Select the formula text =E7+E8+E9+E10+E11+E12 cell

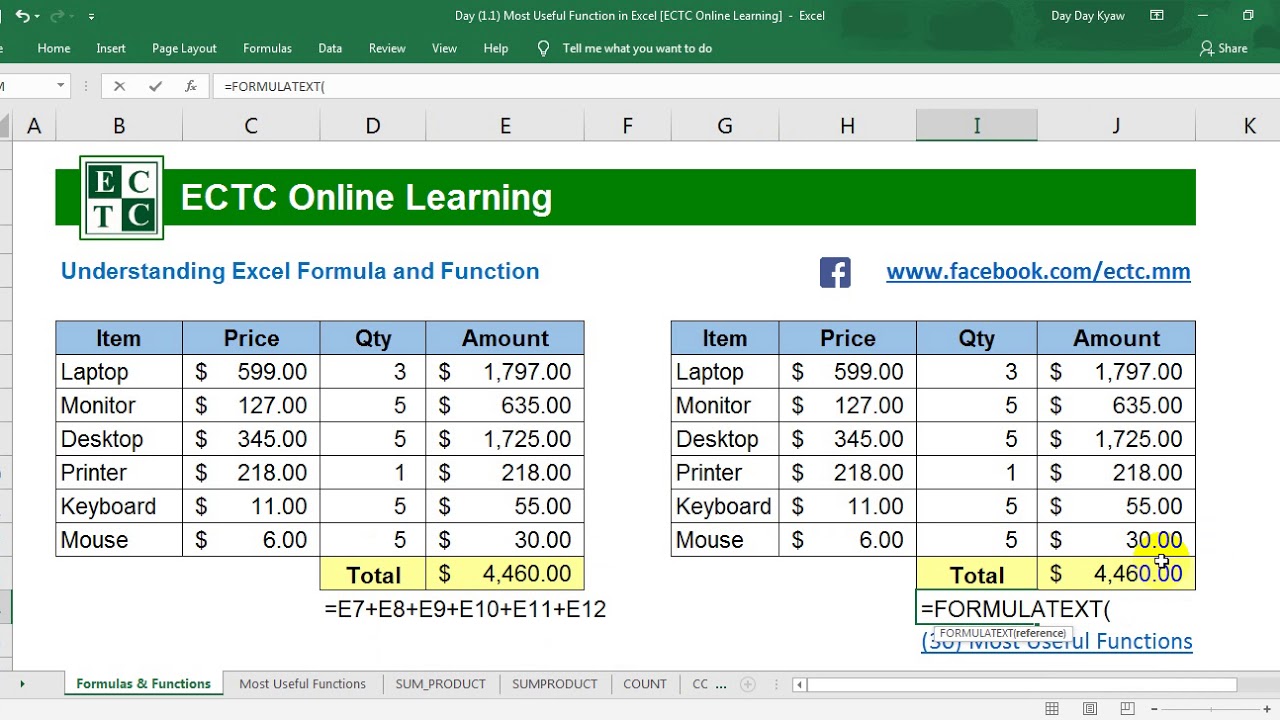point(465,609)
